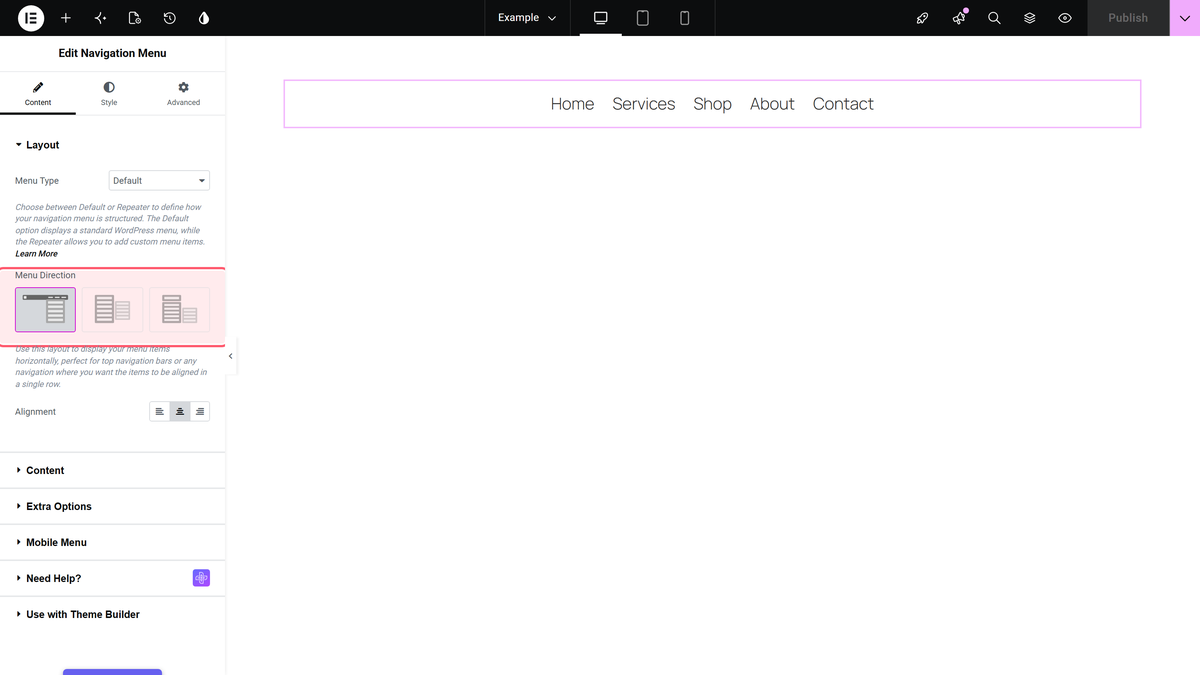The width and height of the screenshot is (1200, 675).
Task: Open the AI sparkle tool
Action: coord(100,18)
